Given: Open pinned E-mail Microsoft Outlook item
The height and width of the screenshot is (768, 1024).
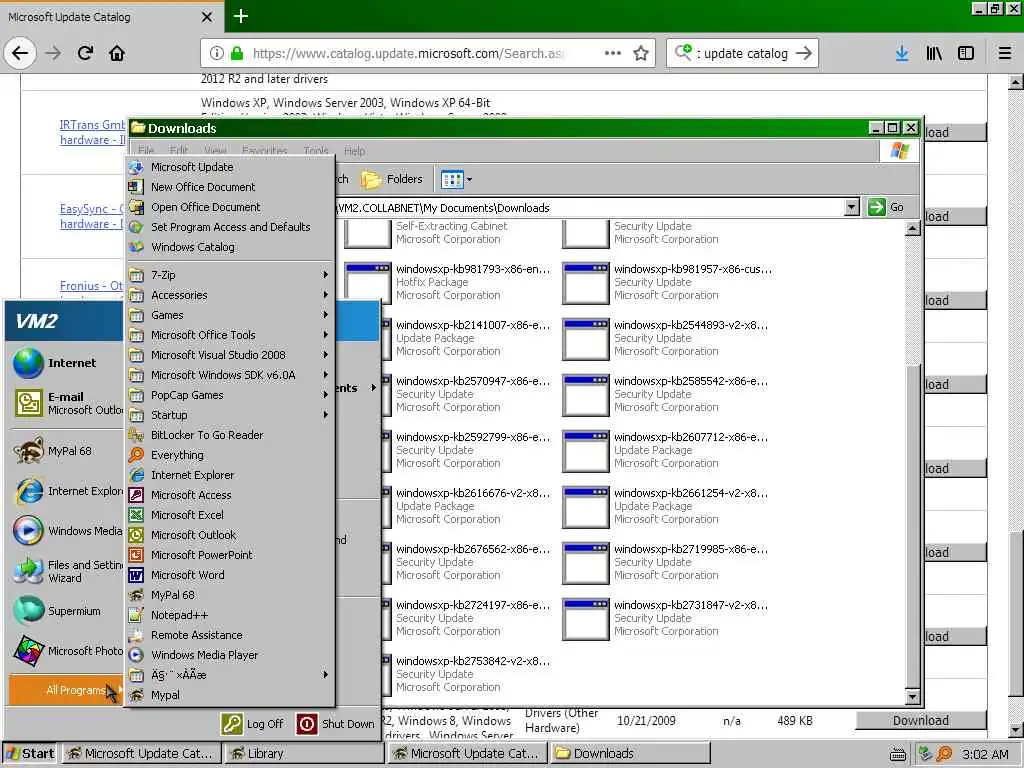Looking at the screenshot, I should tap(65, 403).
